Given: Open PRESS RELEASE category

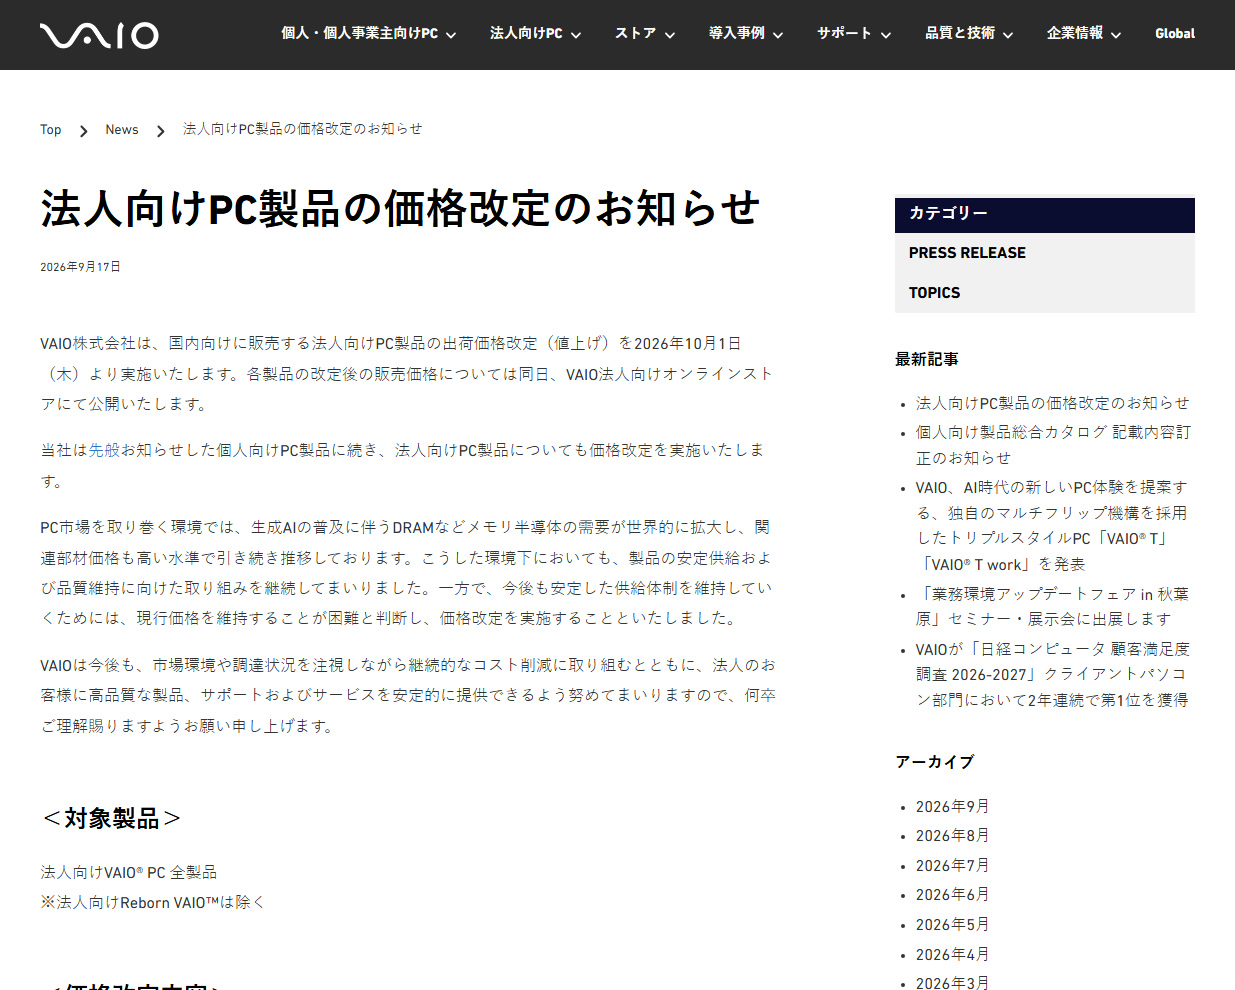Looking at the screenshot, I should pyautogui.click(x=967, y=253).
